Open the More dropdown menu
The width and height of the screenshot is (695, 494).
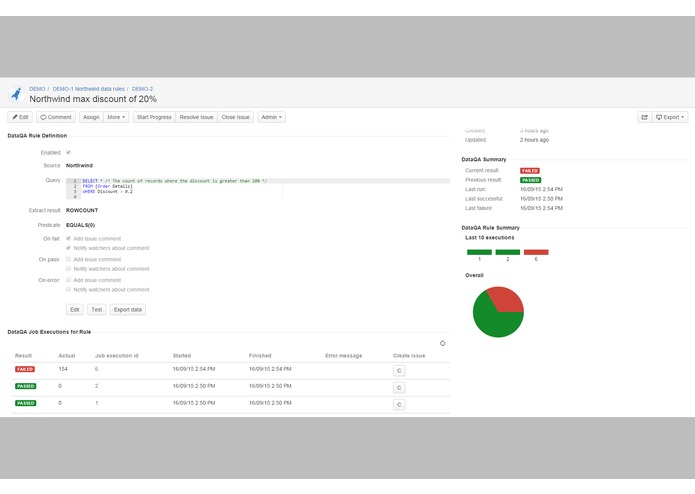[x=116, y=117]
